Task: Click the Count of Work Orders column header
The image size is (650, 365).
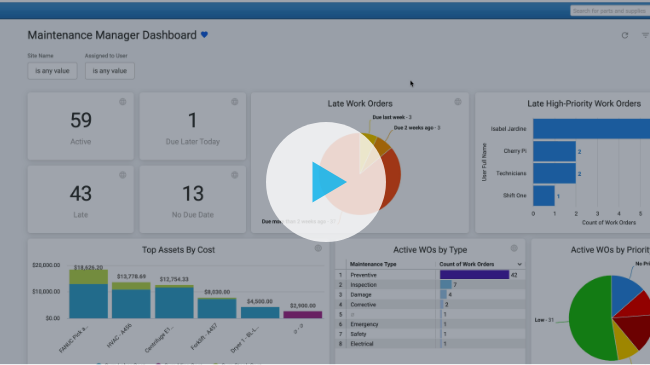Action: (467, 264)
